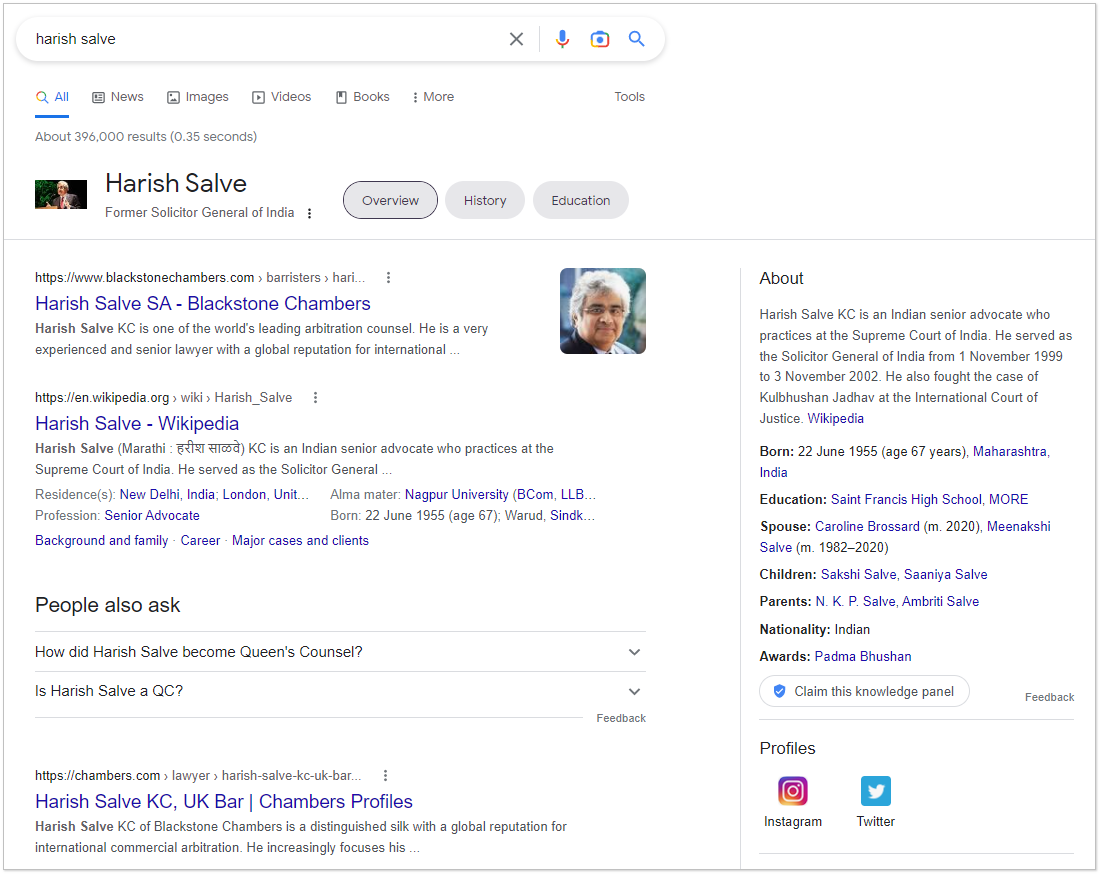
Task: Open the Instagram profile icon
Action: click(793, 791)
